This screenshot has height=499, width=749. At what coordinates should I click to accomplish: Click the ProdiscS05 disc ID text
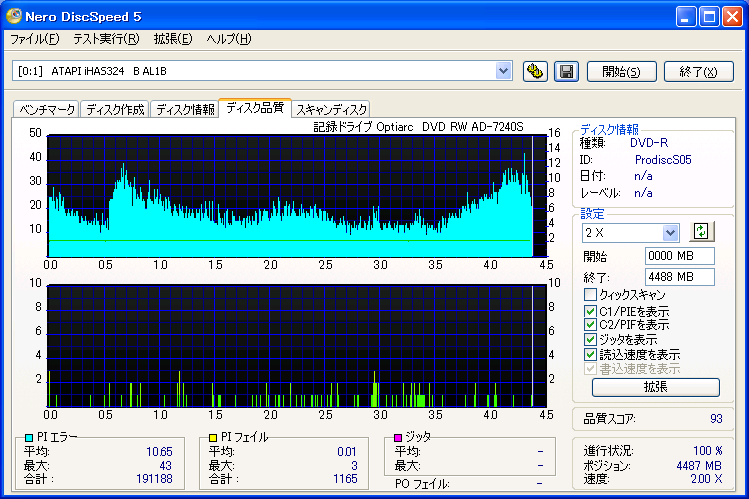coord(663,160)
